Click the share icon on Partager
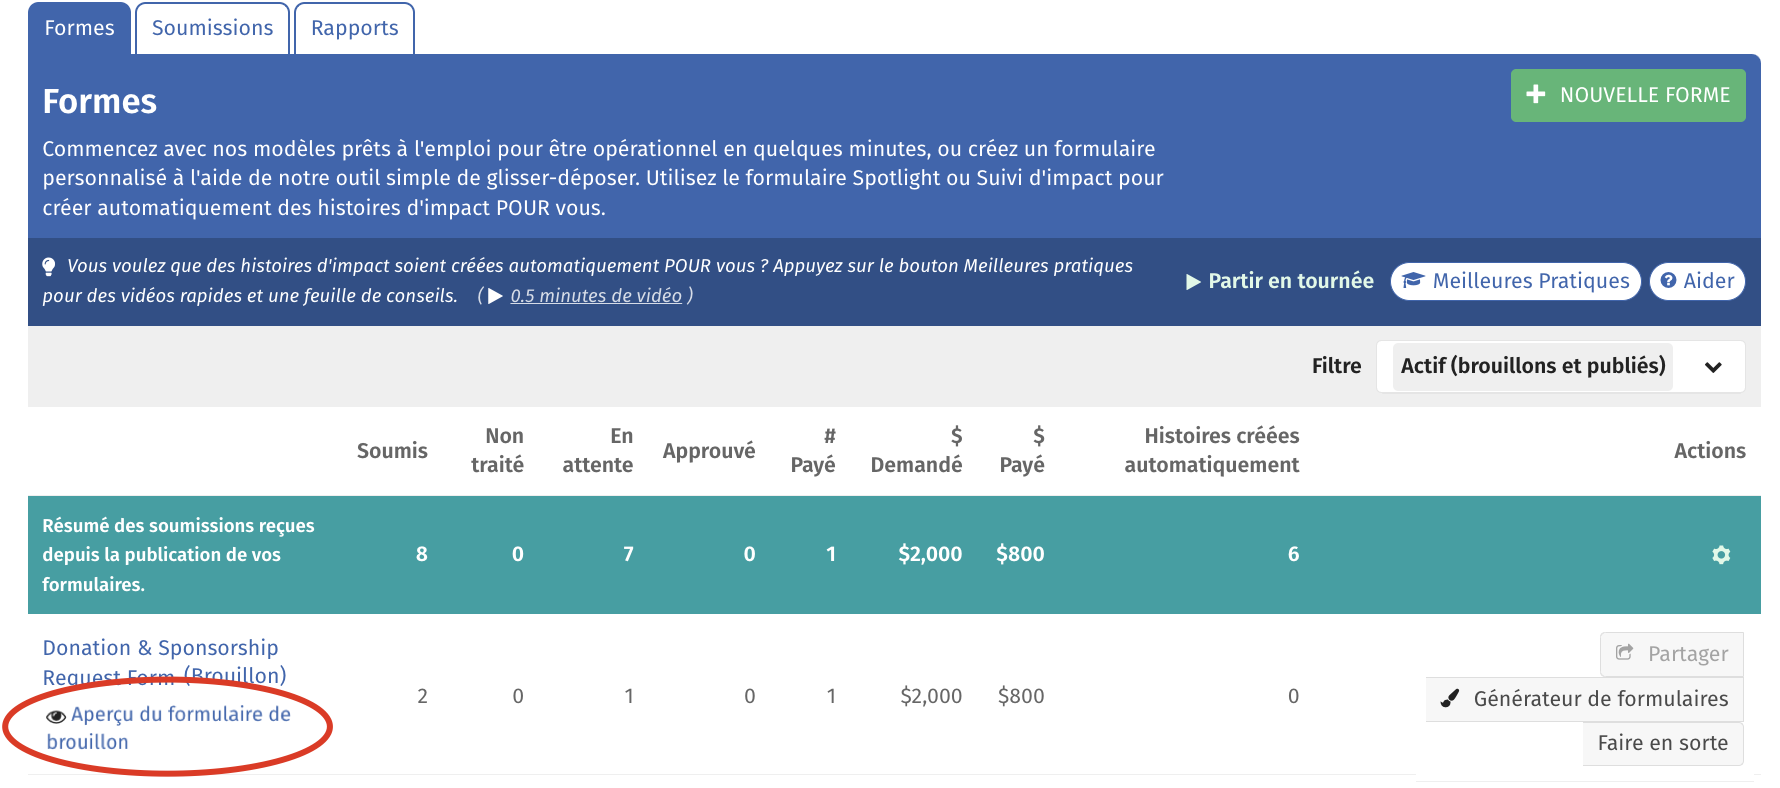The width and height of the screenshot is (1780, 788). pos(1625,652)
